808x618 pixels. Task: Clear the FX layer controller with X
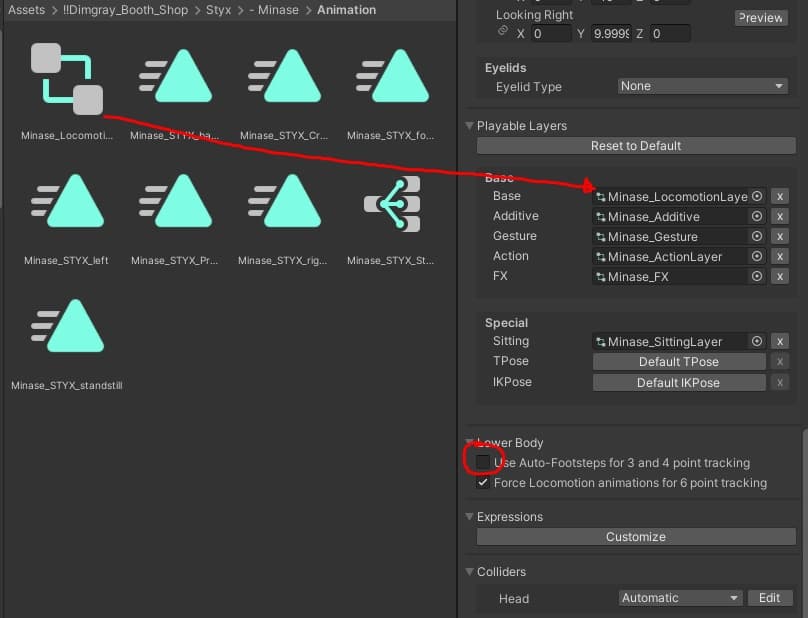coord(780,277)
